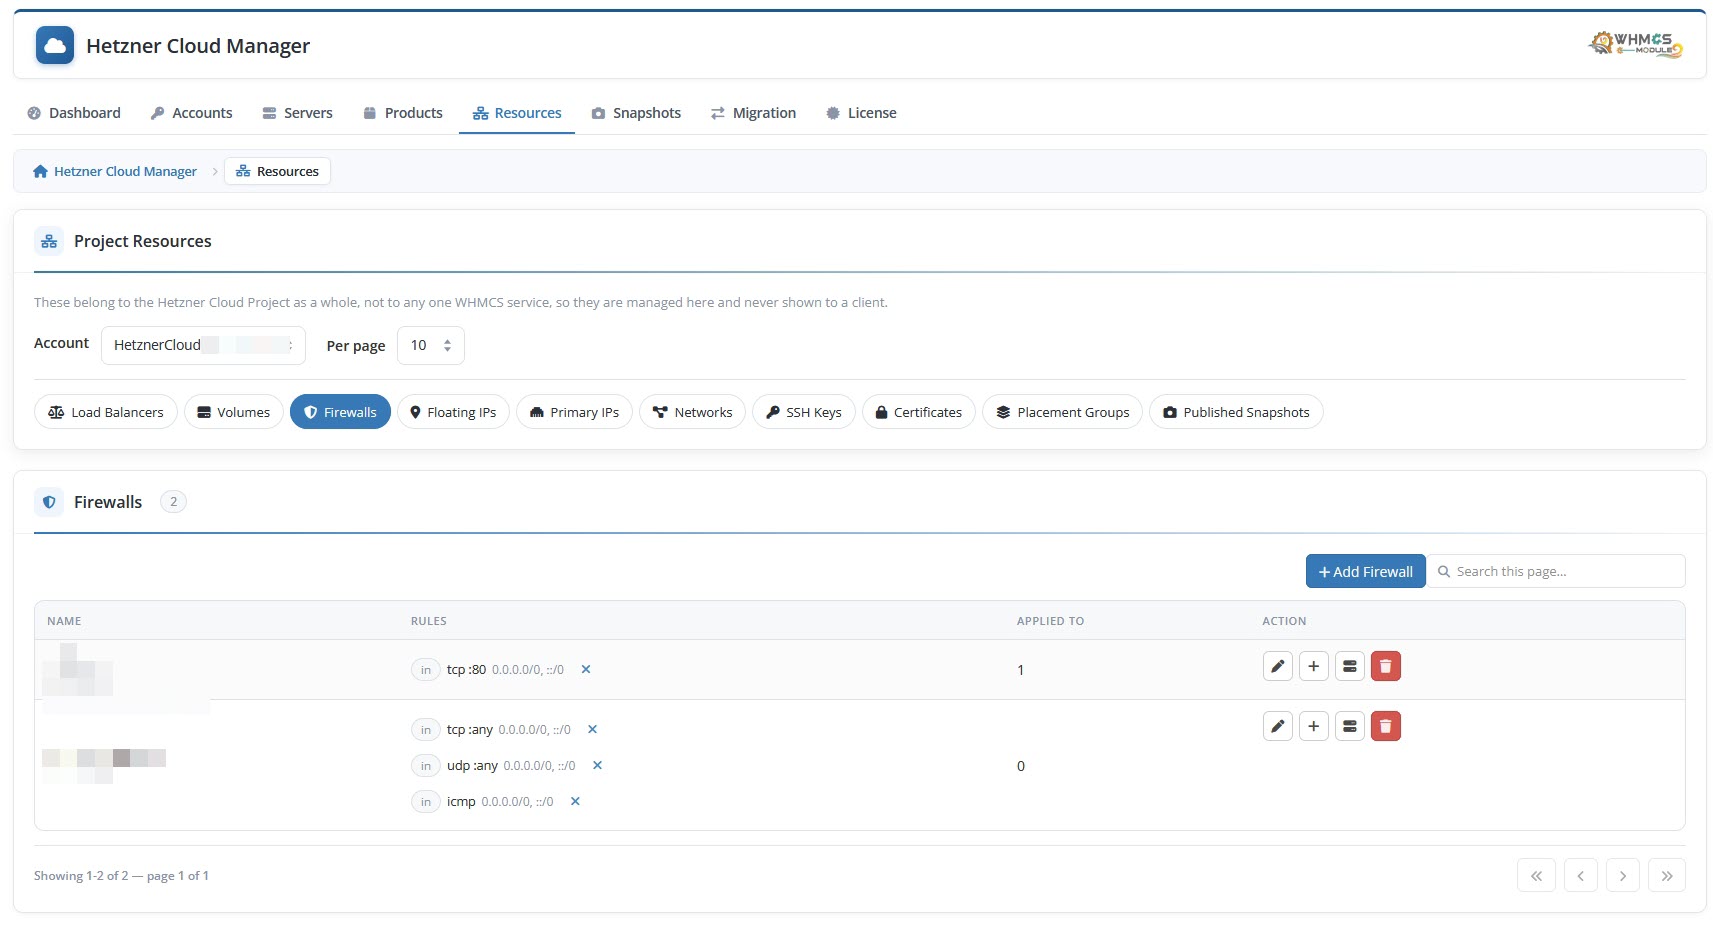
Task: Click the Project Resources header icon
Action: pos(49,241)
